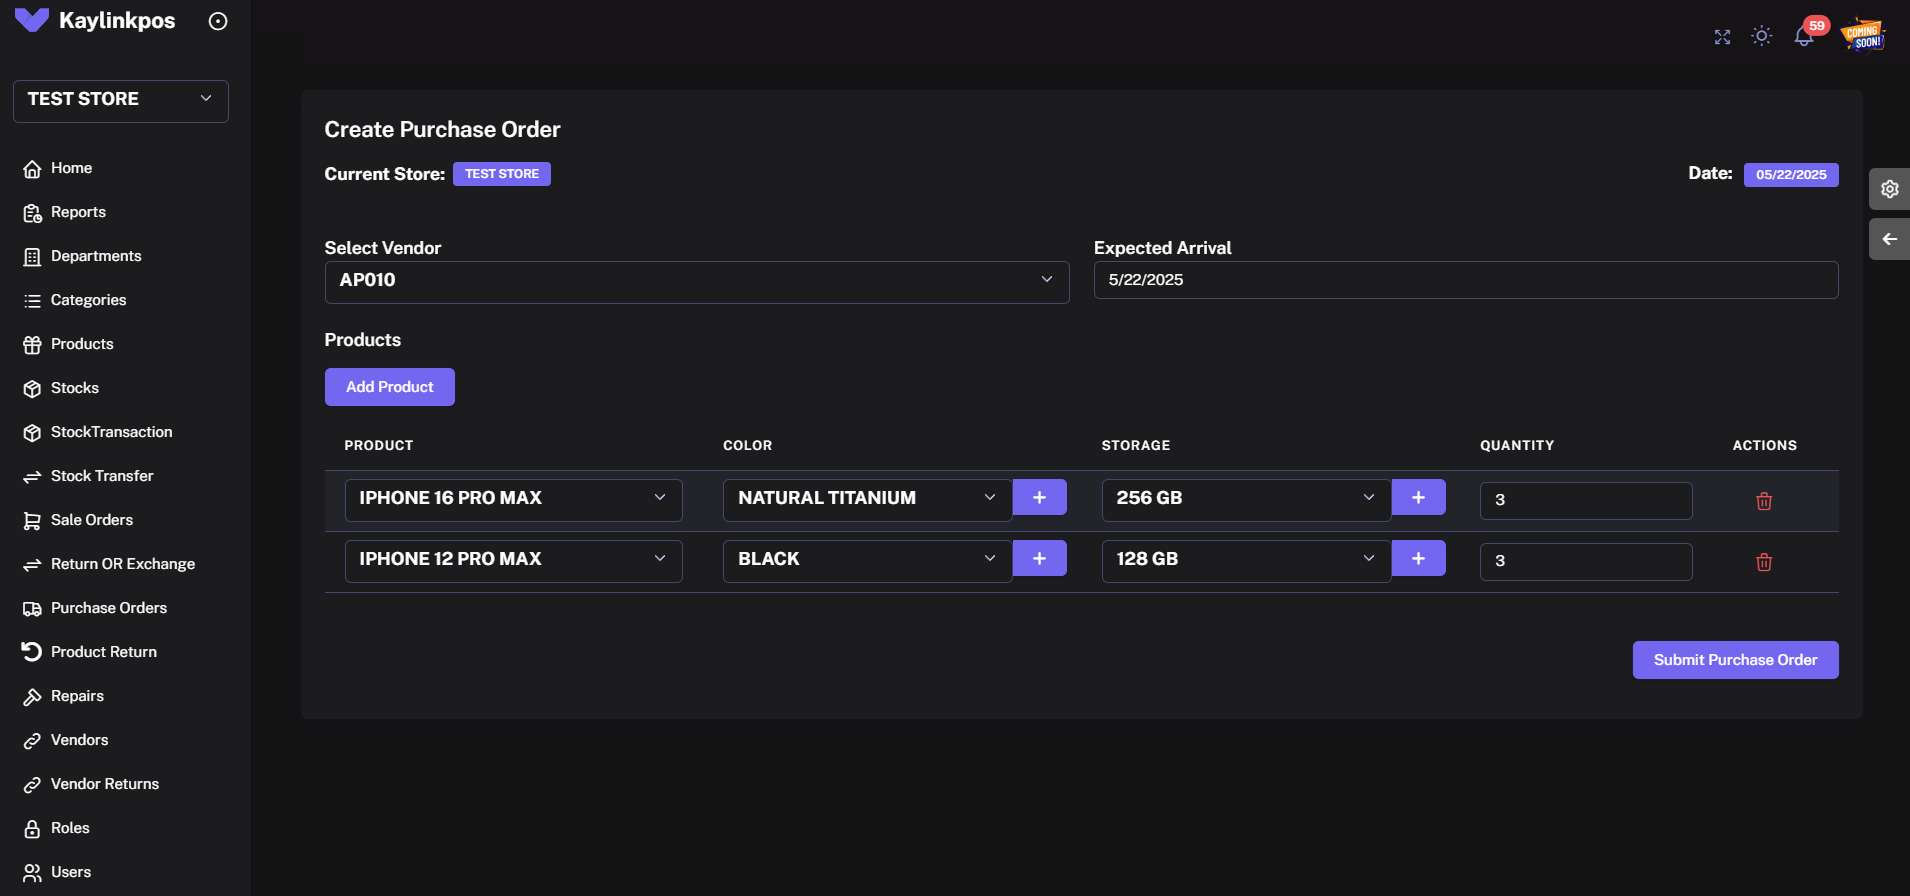The height and width of the screenshot is (896, 1910).
Task: Click the Users people icon
Action: tap(32, 873)
